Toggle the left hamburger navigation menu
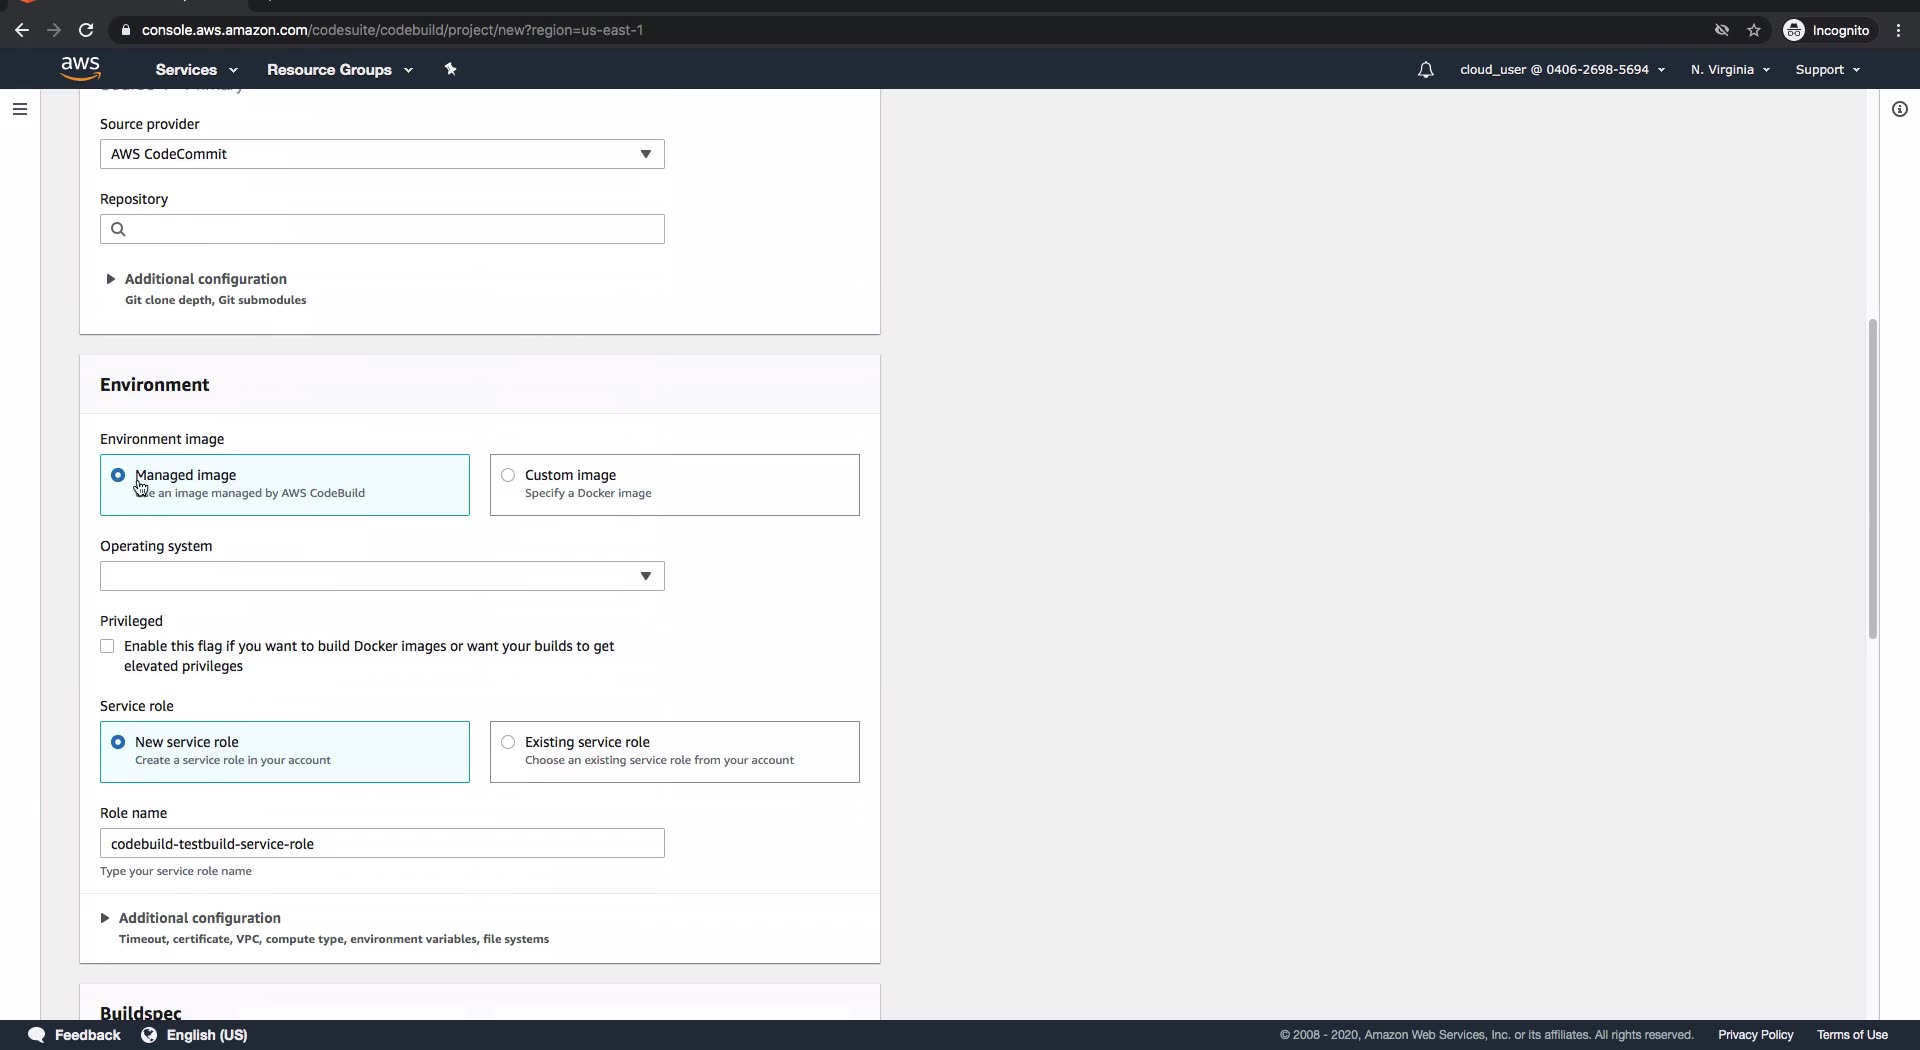The image size is (1920, 1050). 19,109
